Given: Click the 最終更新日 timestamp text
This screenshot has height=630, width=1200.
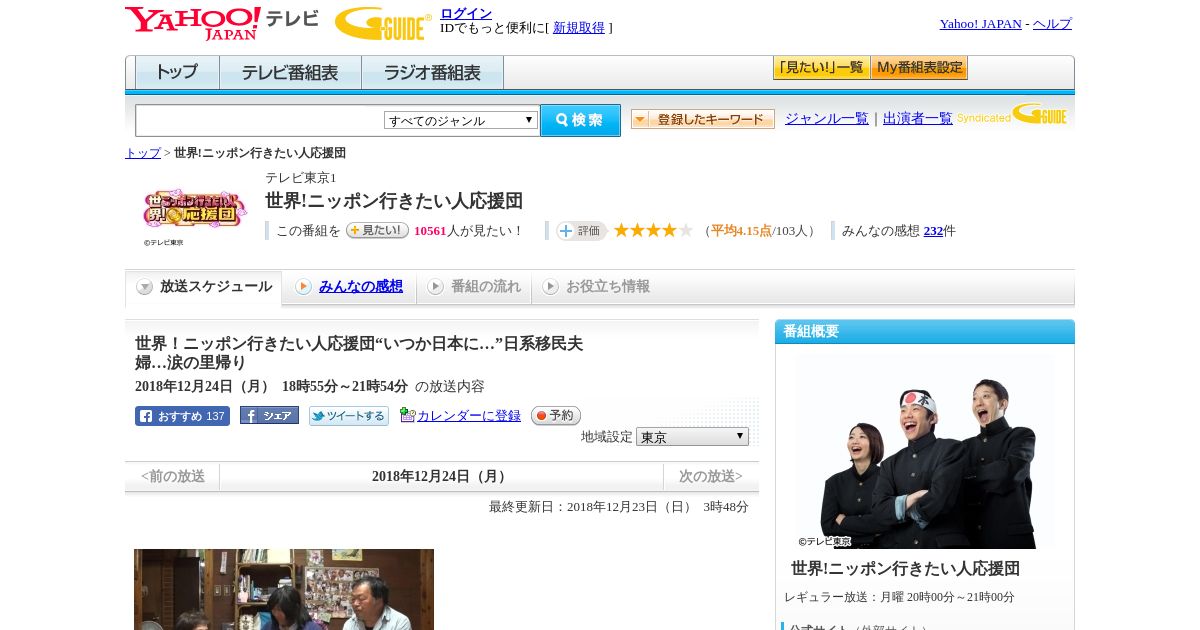Looking at the screenshot, I should coord(619,507).
